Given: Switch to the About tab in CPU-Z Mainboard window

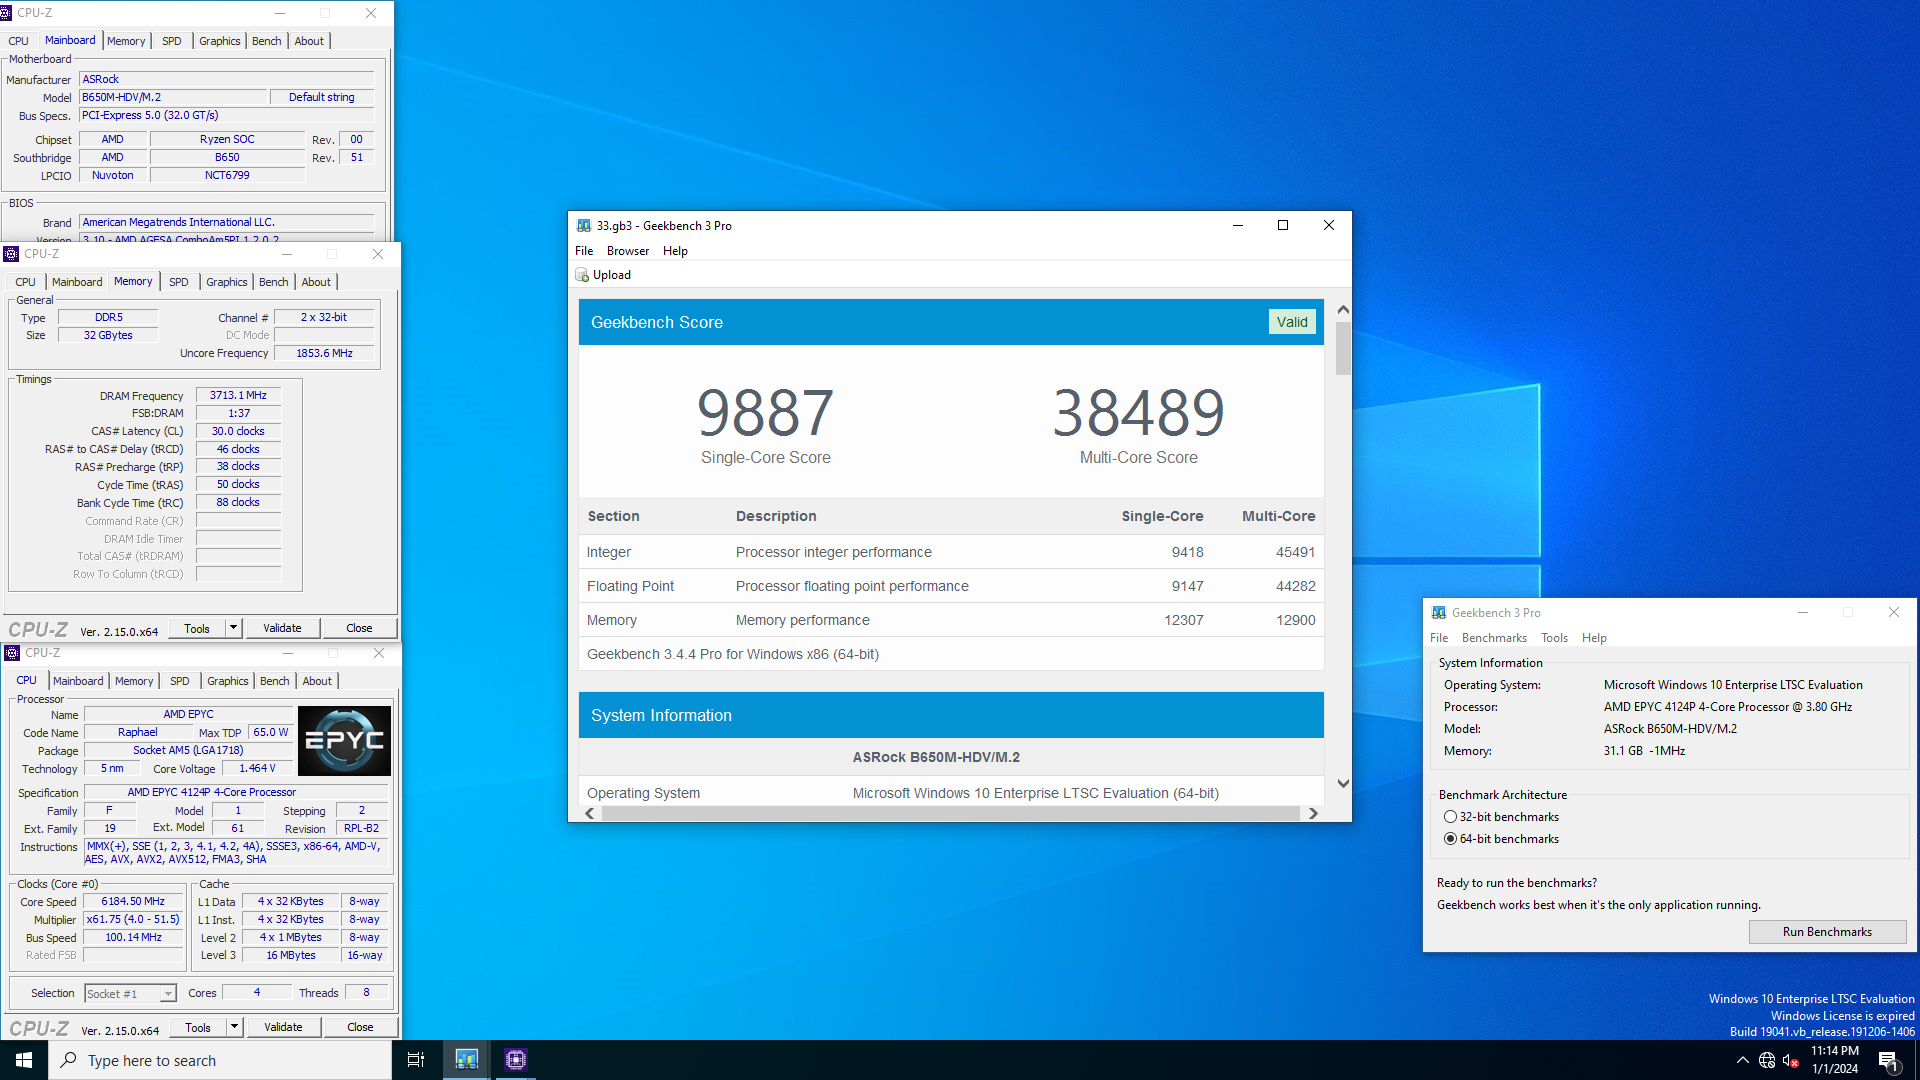Looking at the screenshot, I should (309, 41).
